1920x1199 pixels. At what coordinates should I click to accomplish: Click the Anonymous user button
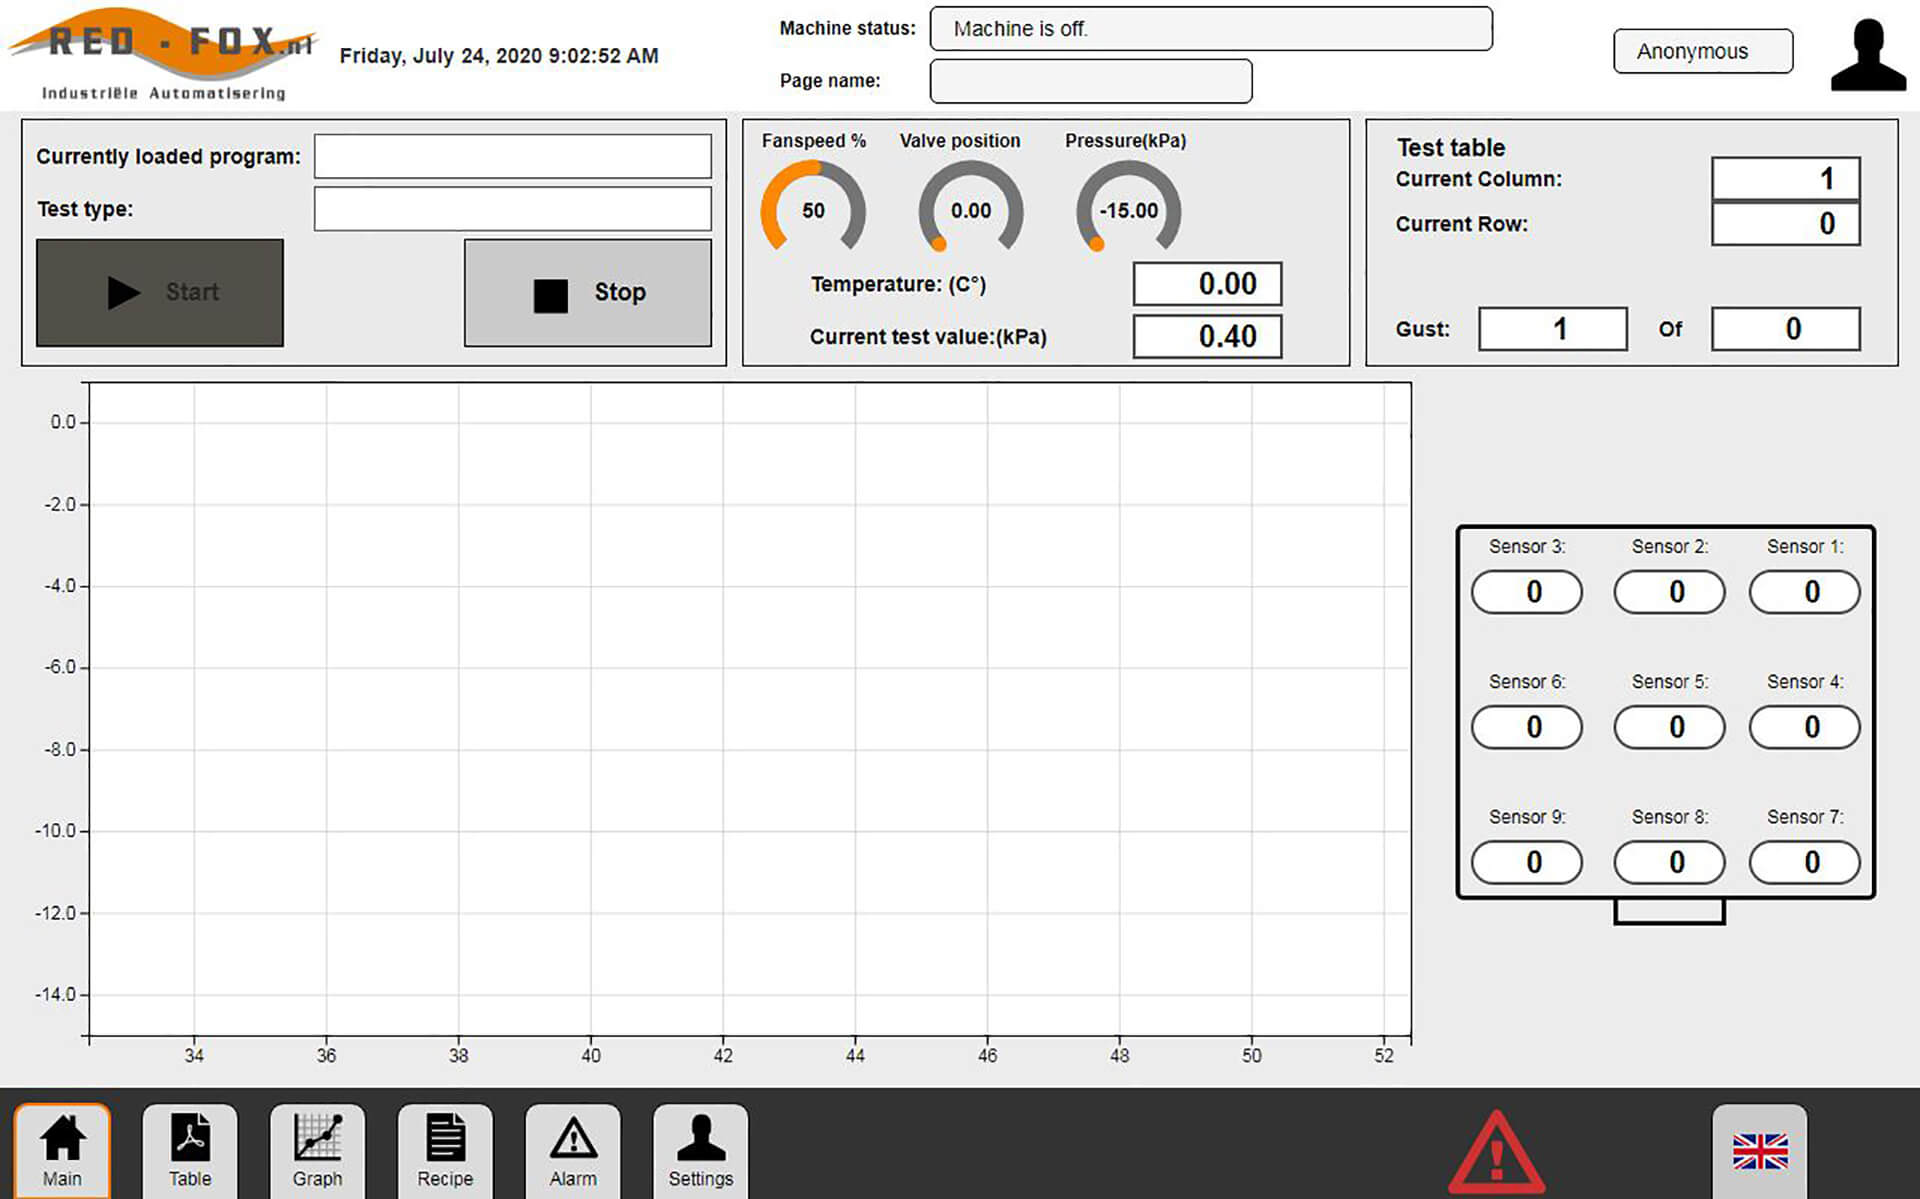click(1702, 51)
